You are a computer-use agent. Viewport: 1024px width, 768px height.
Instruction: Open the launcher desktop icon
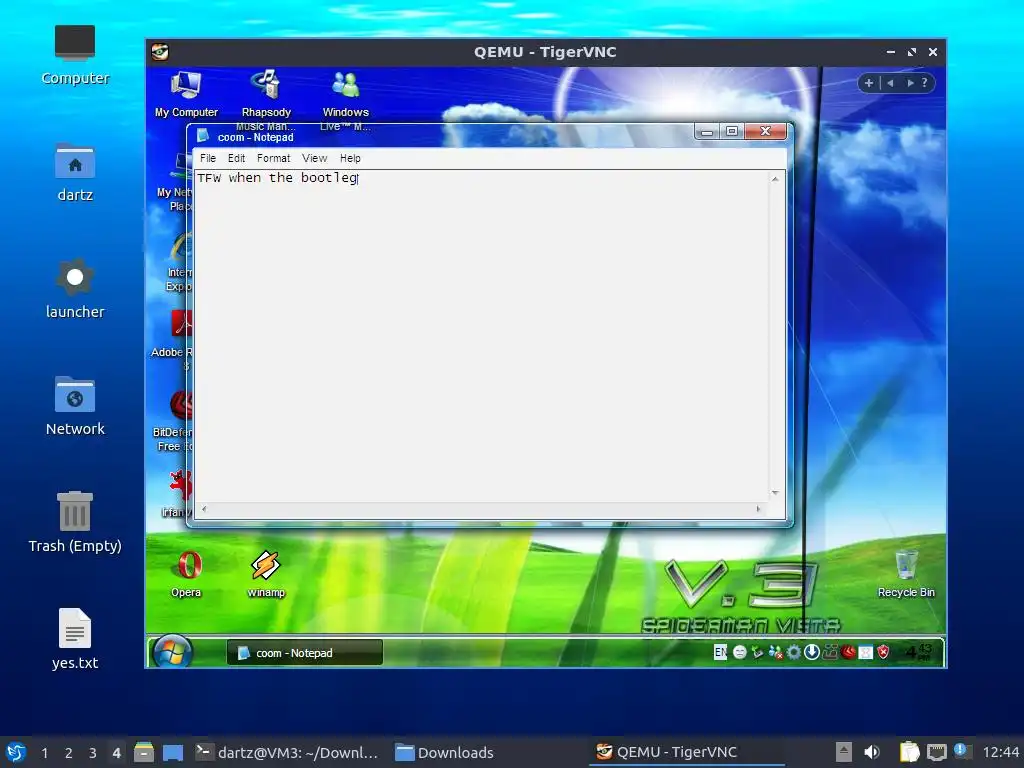tap(75, 289)
